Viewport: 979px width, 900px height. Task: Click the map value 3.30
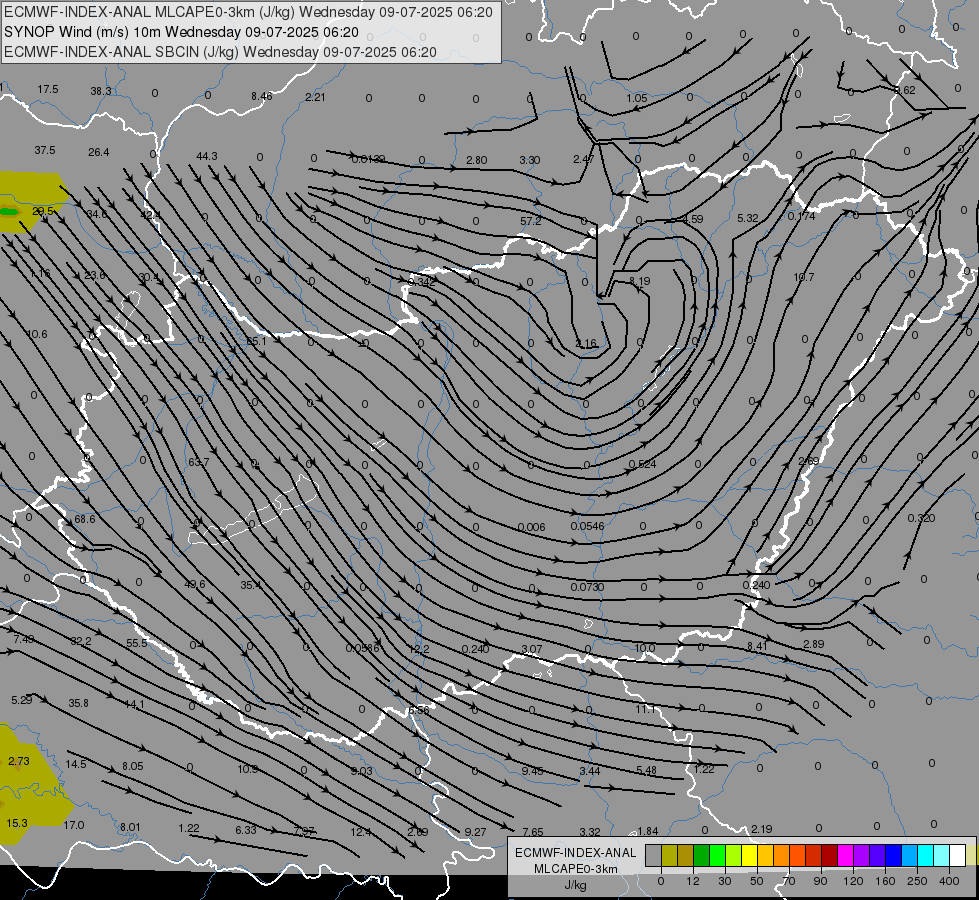(529, 161)
